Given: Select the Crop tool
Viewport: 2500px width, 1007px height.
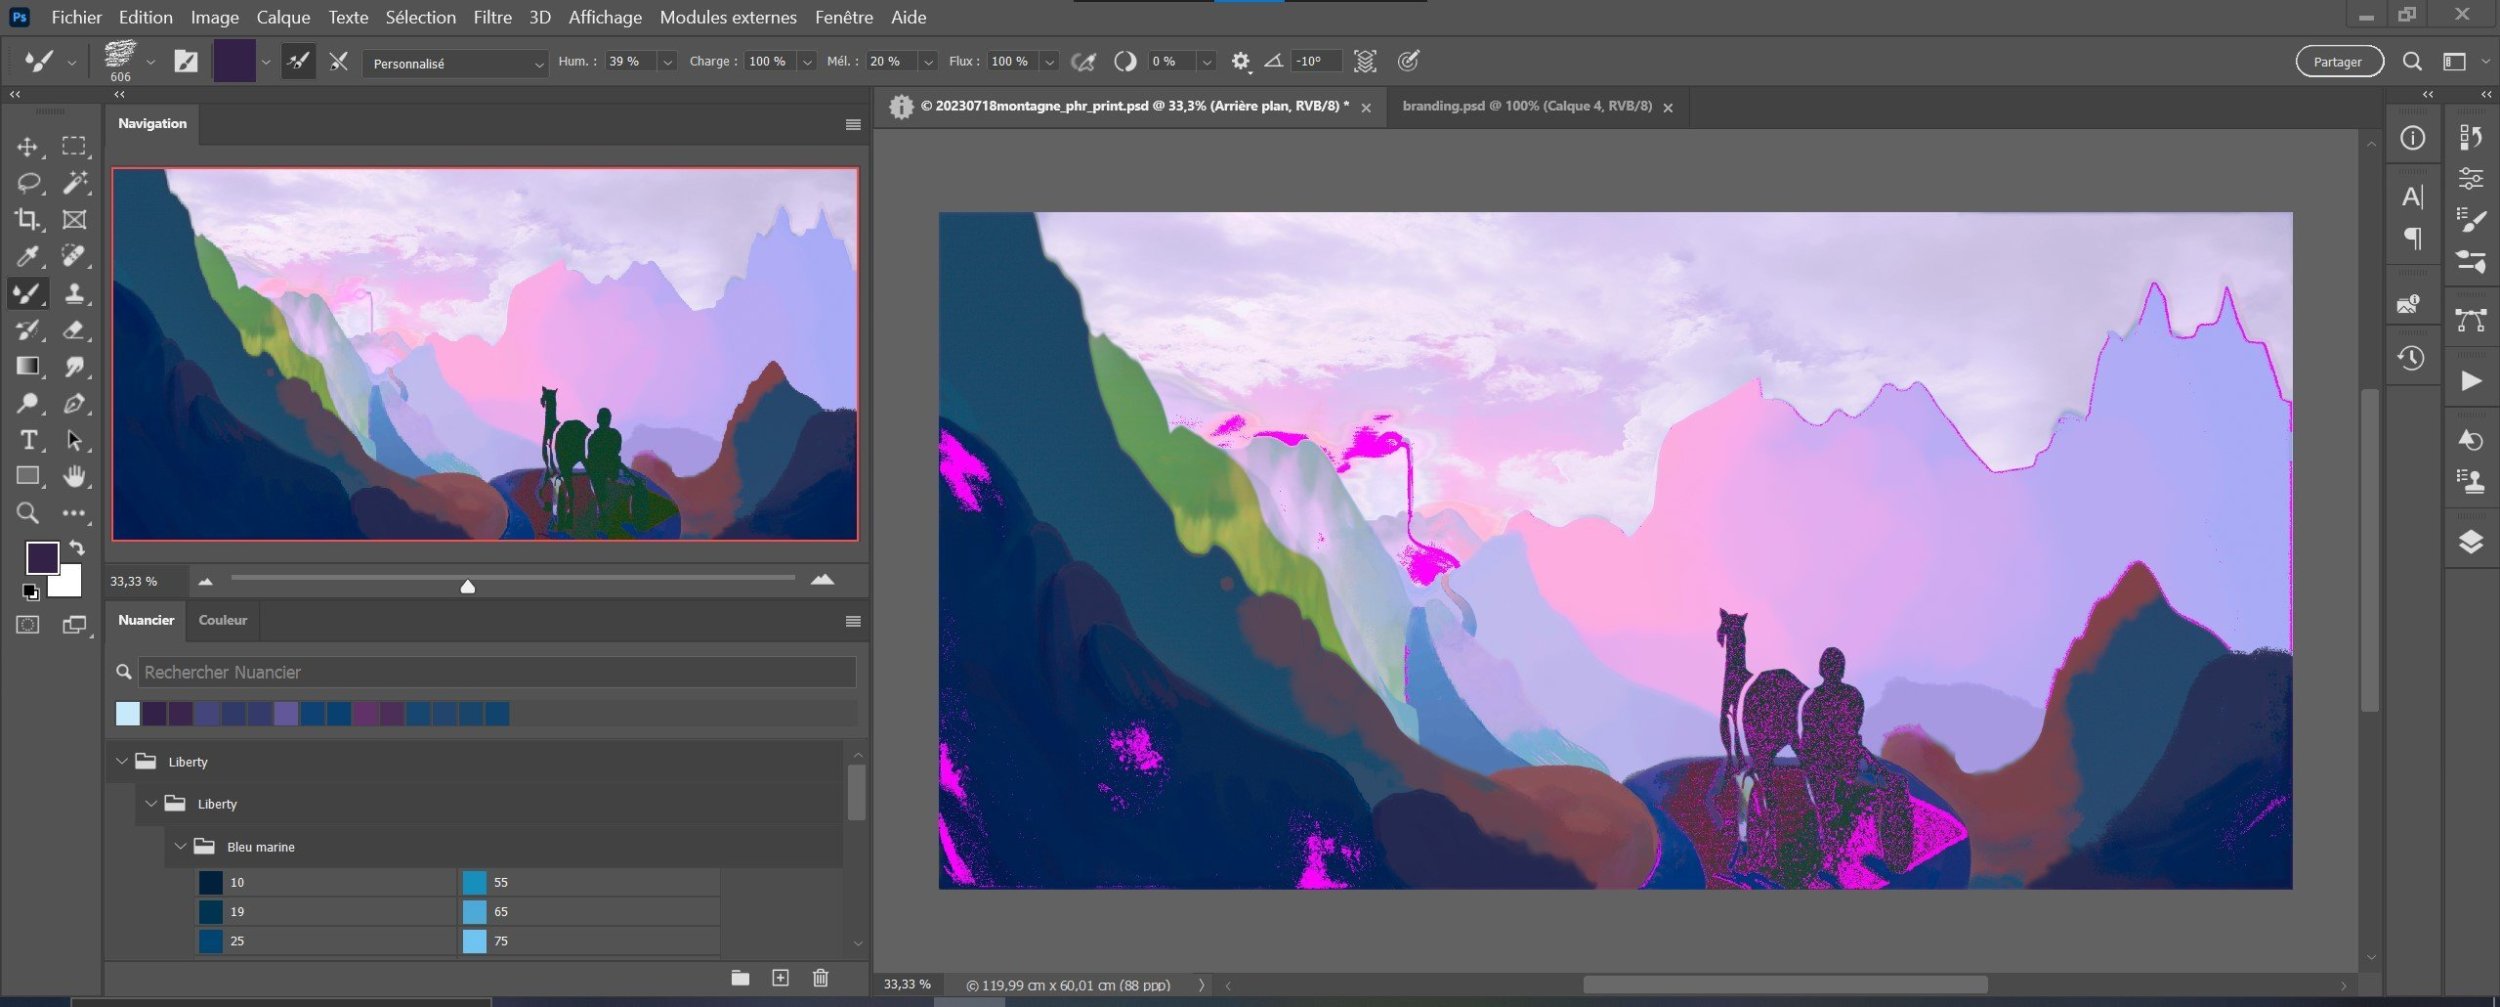Looking at the screenshot, I should tap(27, 220).
